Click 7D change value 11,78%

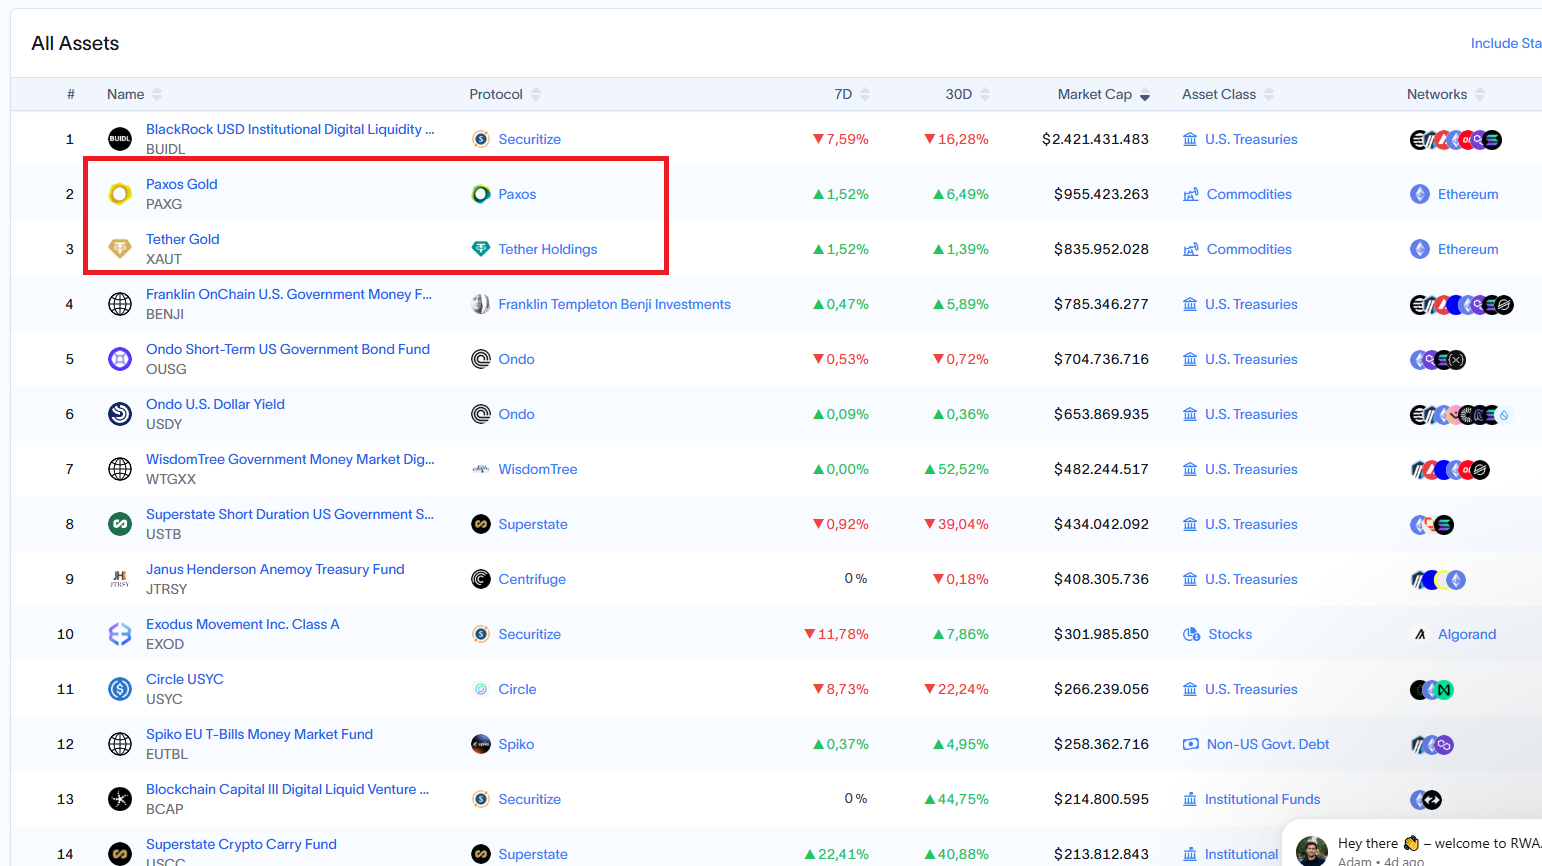pos(836,634)
